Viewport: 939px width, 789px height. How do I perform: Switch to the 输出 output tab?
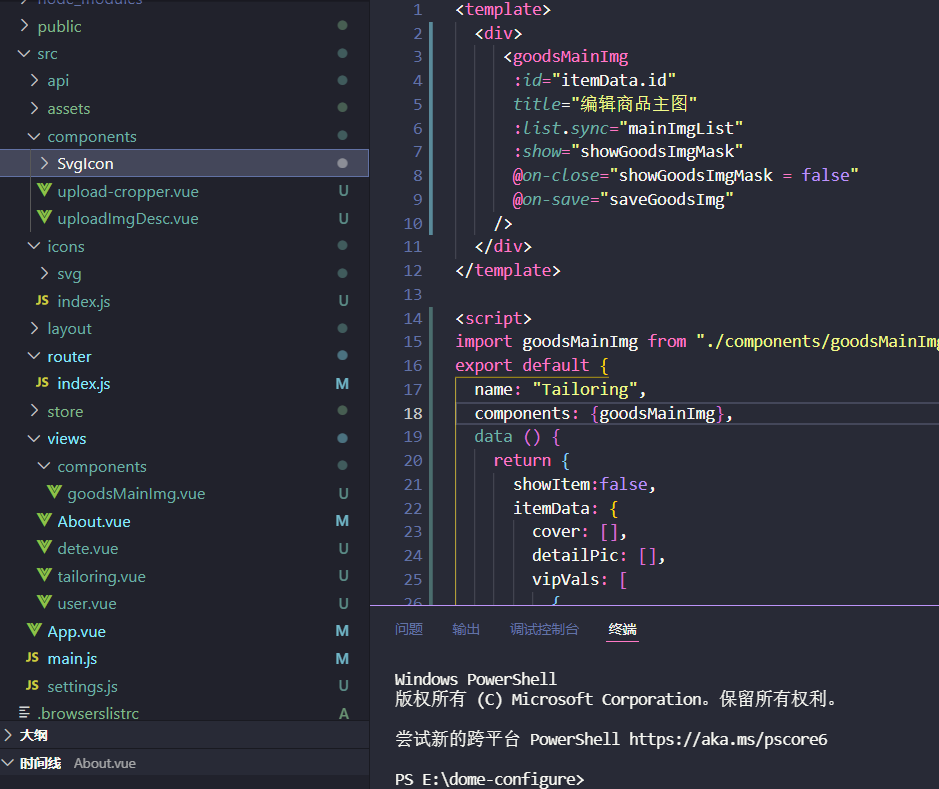[466, 629]
